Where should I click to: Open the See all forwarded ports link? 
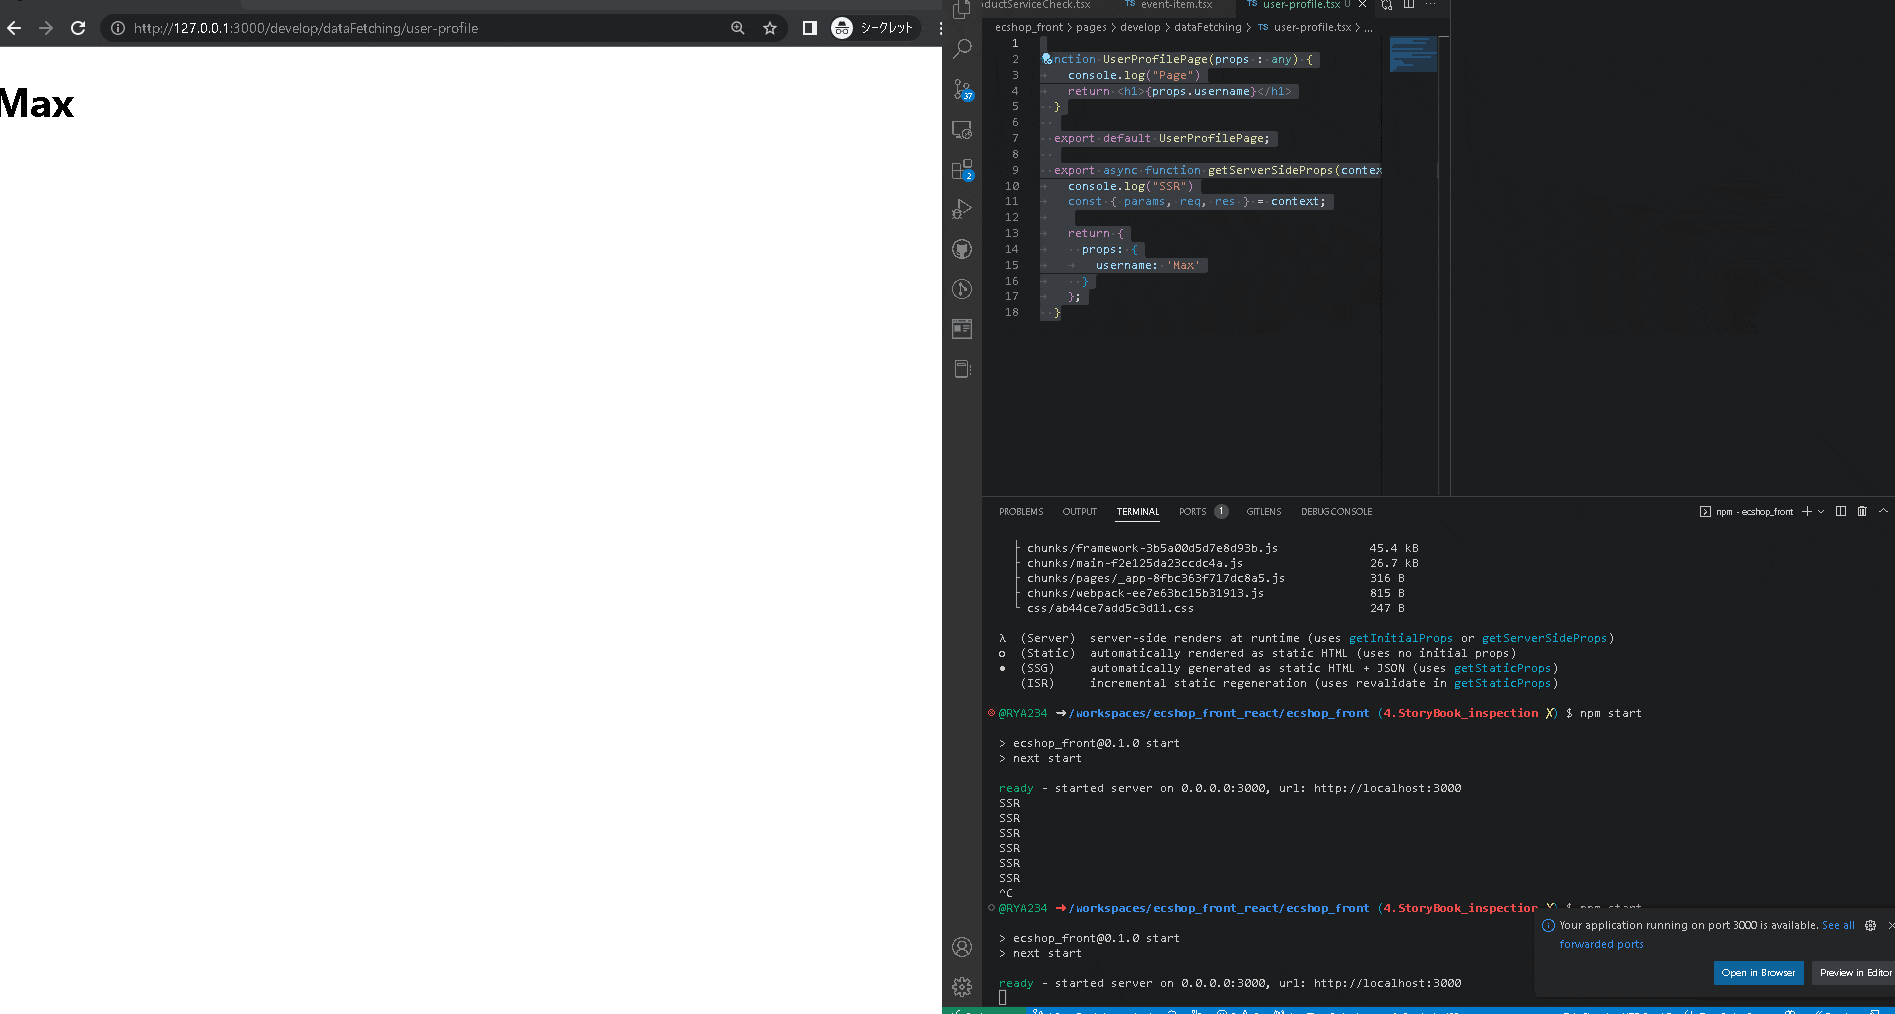coord(1838,926)
